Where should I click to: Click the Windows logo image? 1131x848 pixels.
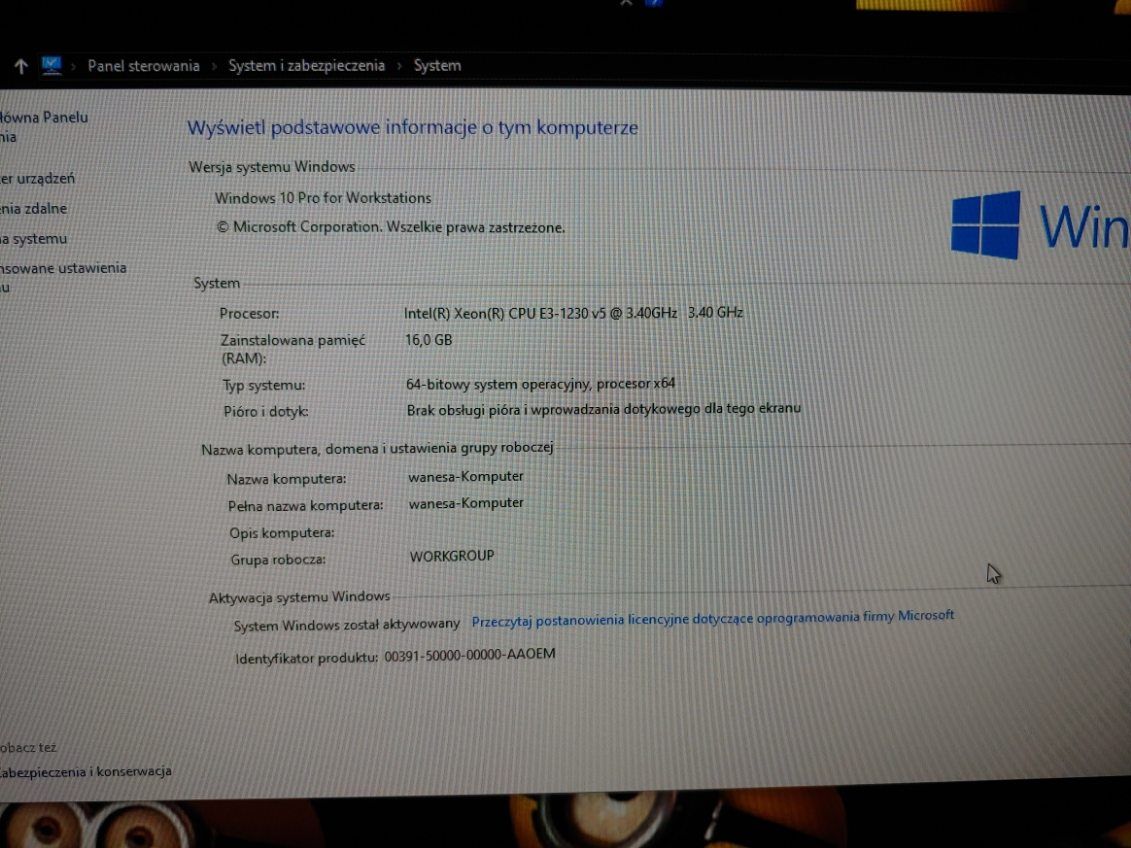click(x=985, y=225)
